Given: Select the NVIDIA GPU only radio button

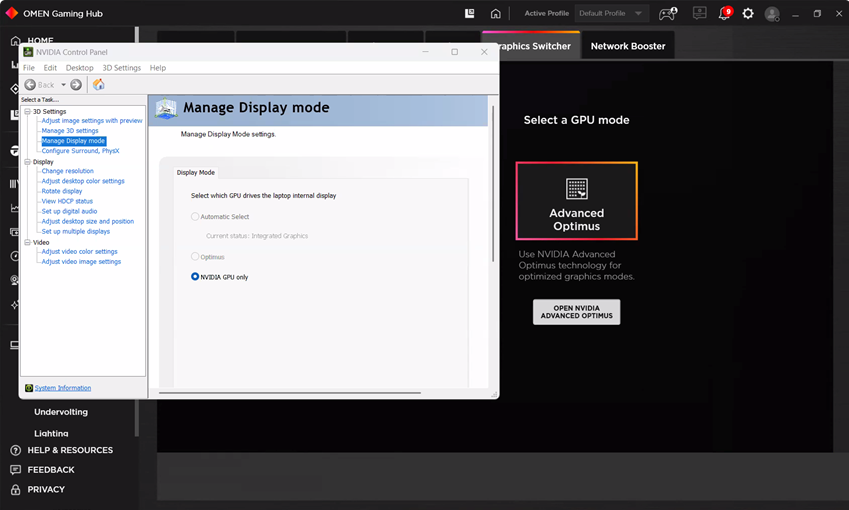Looking at the screenshot, I should pyautogui.click(x=195, y=277).
